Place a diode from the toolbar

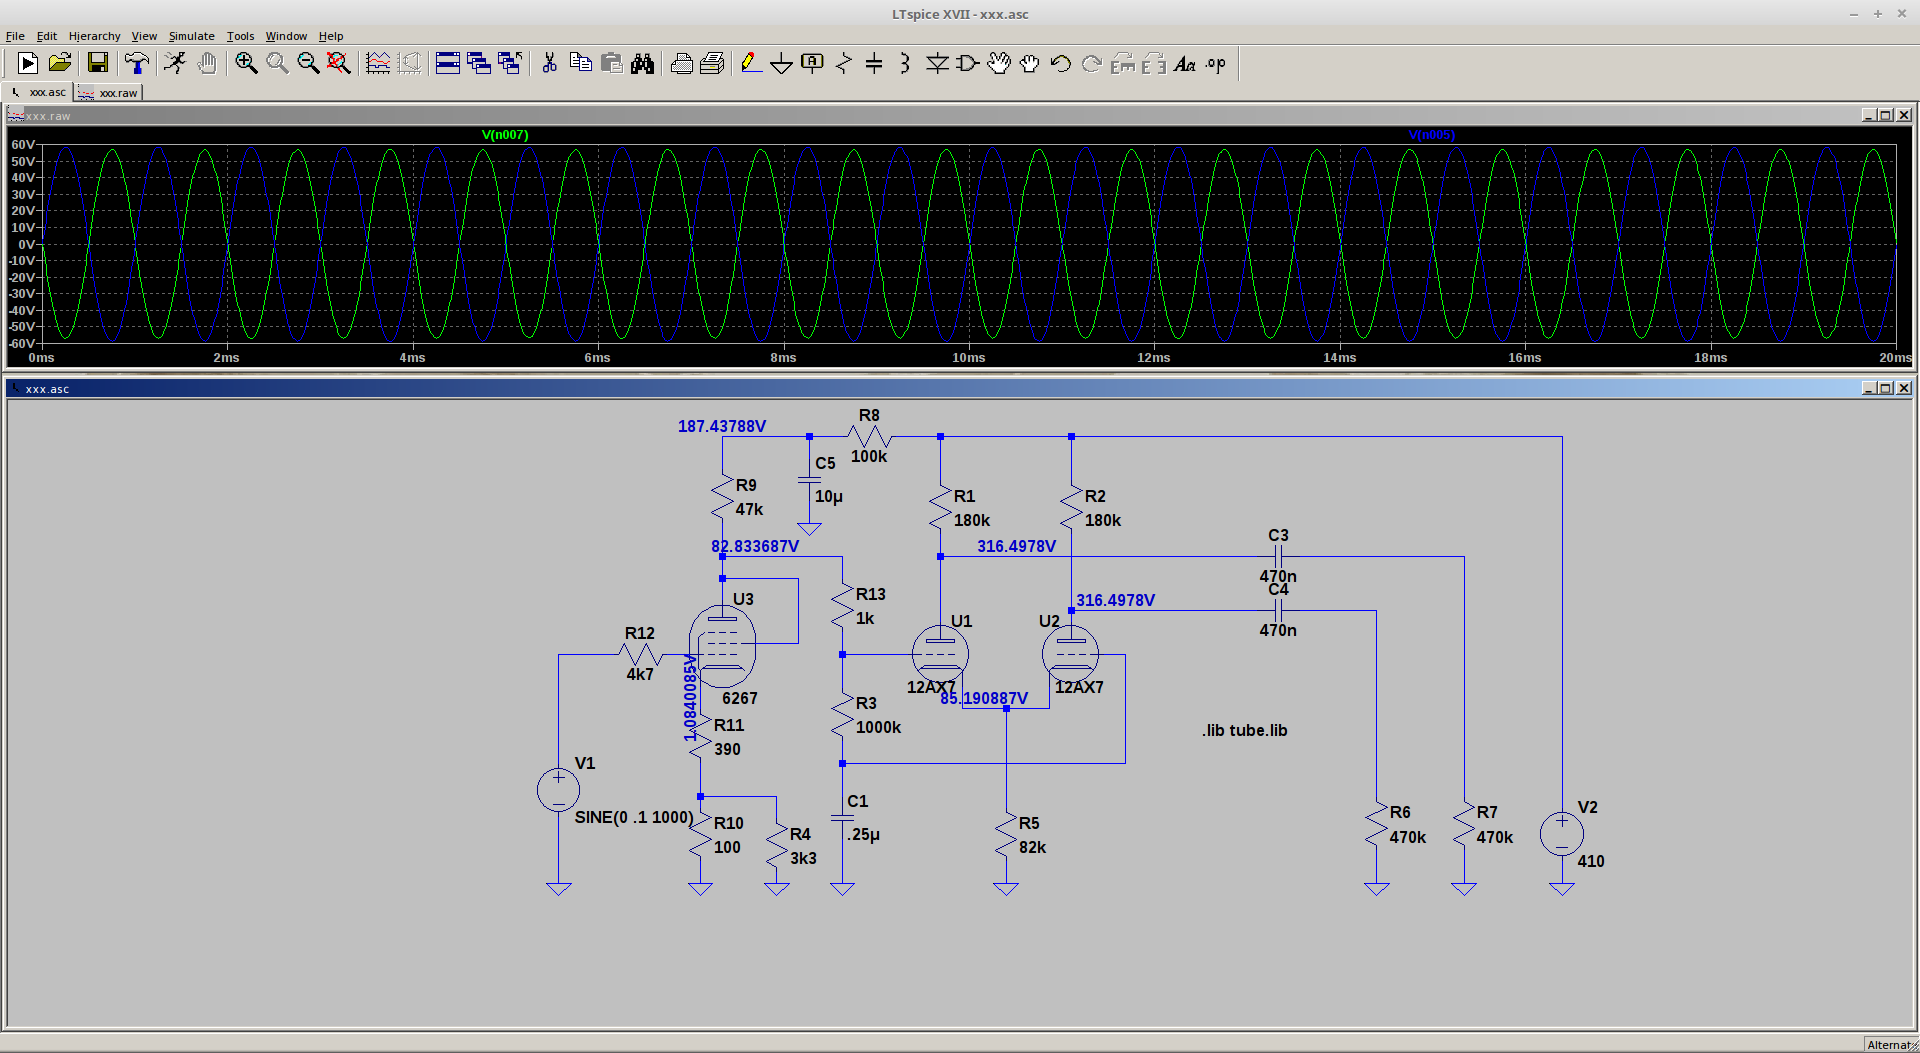click(x=937, y=63)
